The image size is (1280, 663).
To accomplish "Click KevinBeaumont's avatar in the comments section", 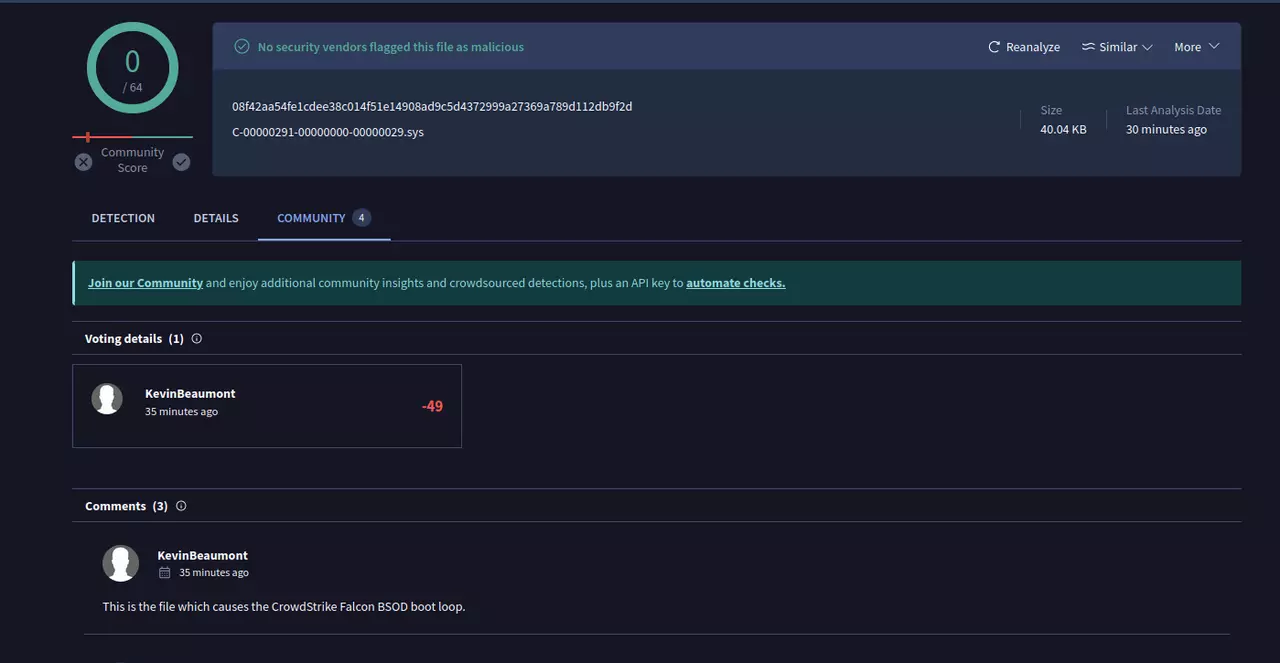I will [x=121, y=563].
